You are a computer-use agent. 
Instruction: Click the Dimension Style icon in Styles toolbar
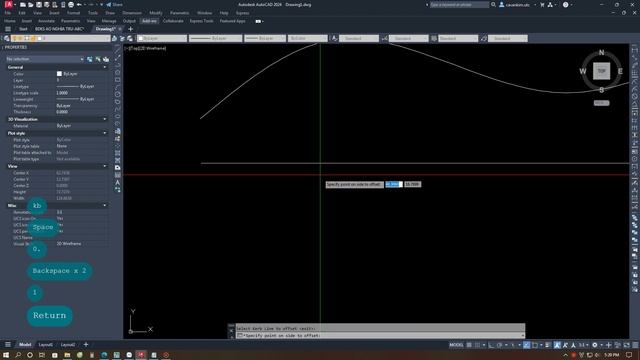coord(384,38)
